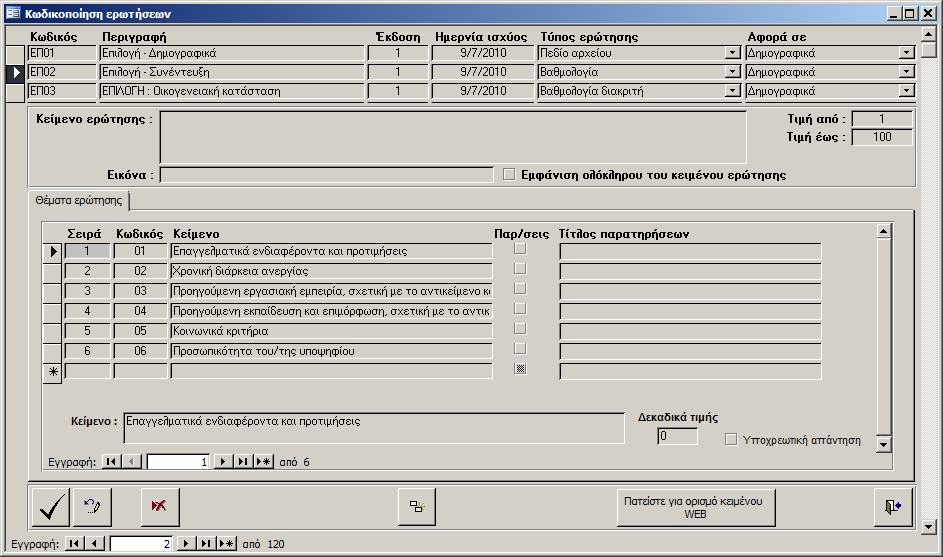Toggle Παρ/σεις checkbox for row 03
This screenshot has width=943, height=557.
tap(520, 289)
